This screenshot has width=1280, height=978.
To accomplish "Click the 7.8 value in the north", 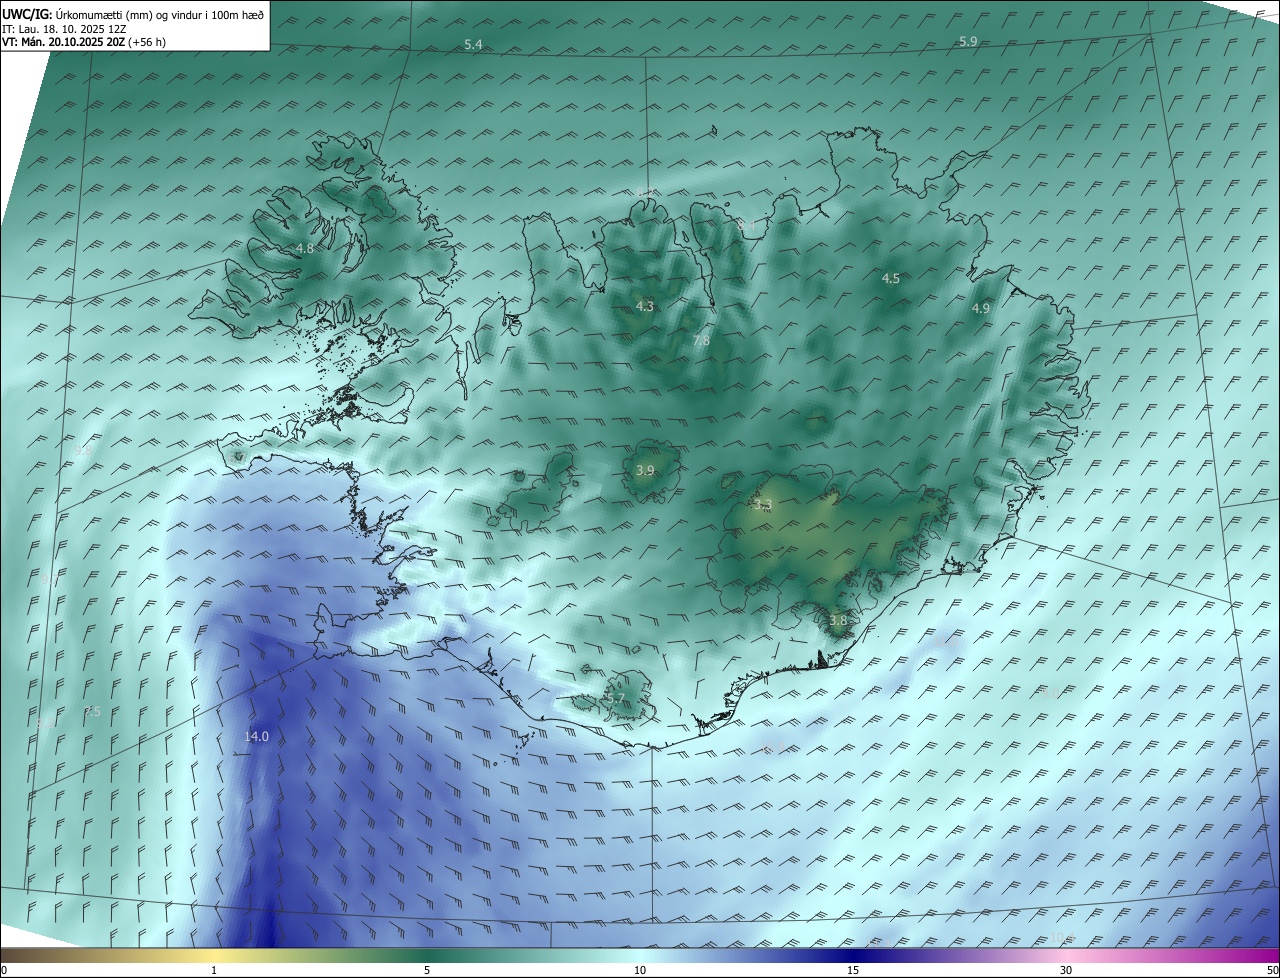I will point(701,340).
